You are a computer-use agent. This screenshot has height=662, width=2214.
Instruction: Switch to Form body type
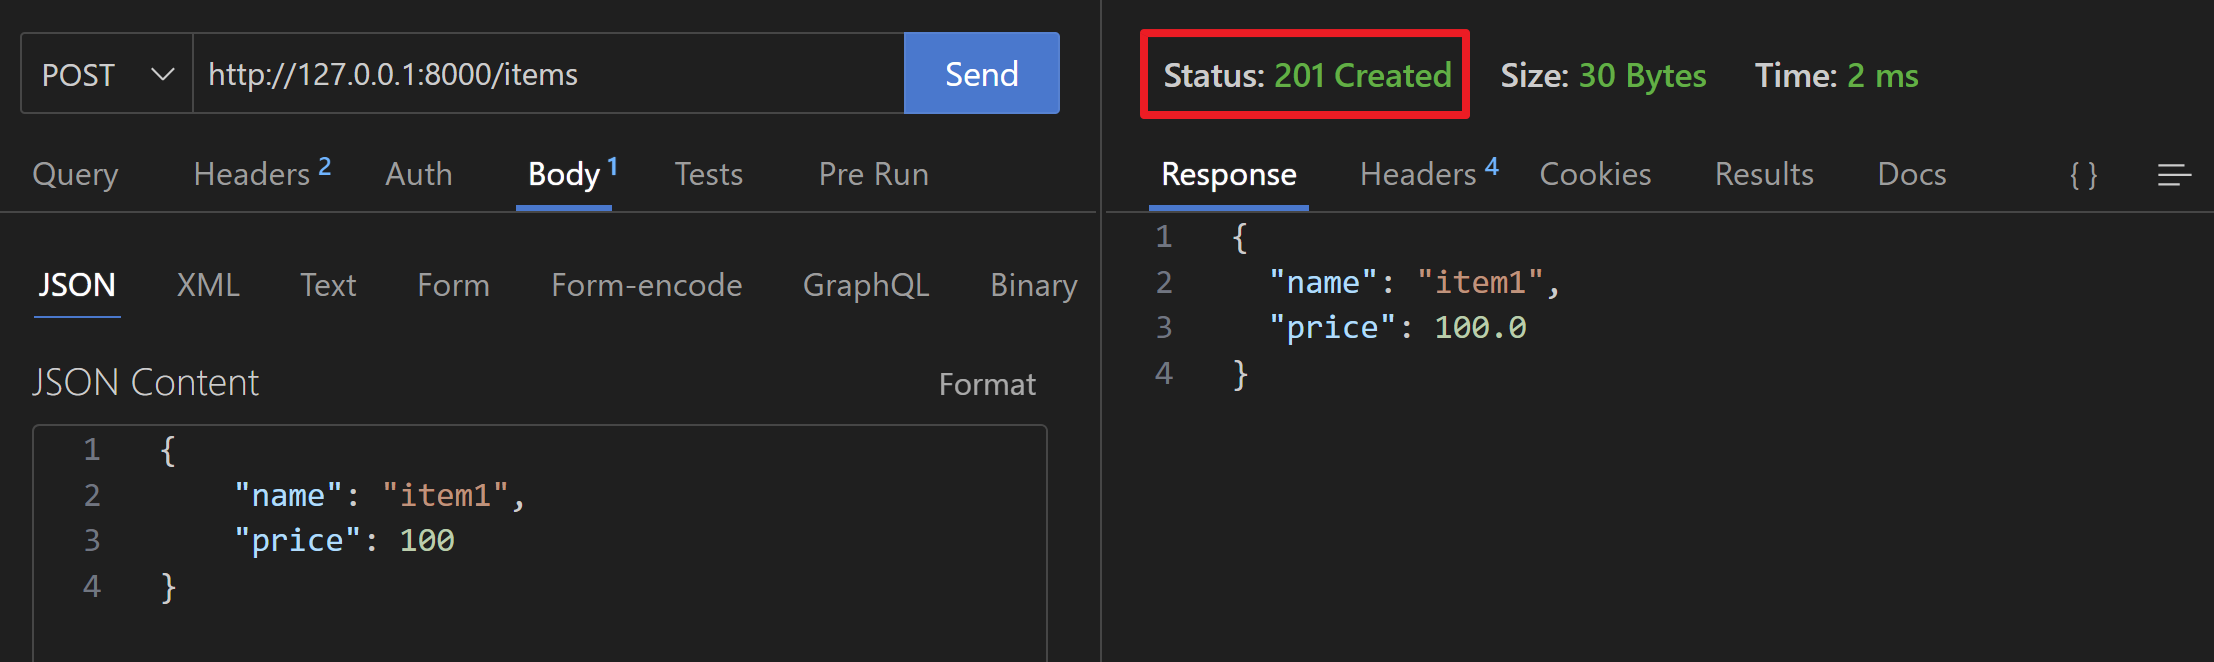click(x=453, y=285)
